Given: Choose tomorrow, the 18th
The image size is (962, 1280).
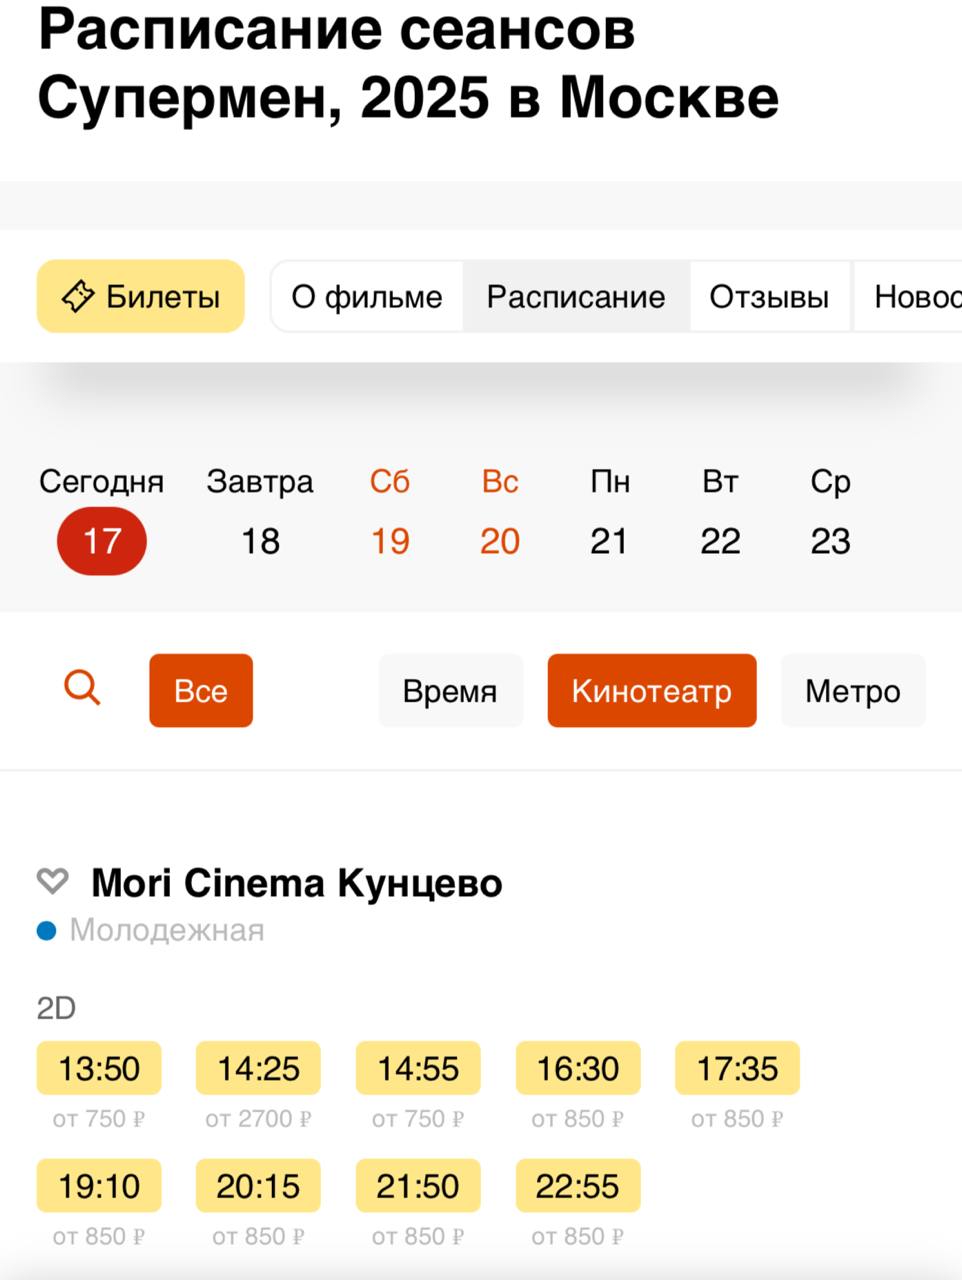Looking at the screenshot, I should (260, 541).
